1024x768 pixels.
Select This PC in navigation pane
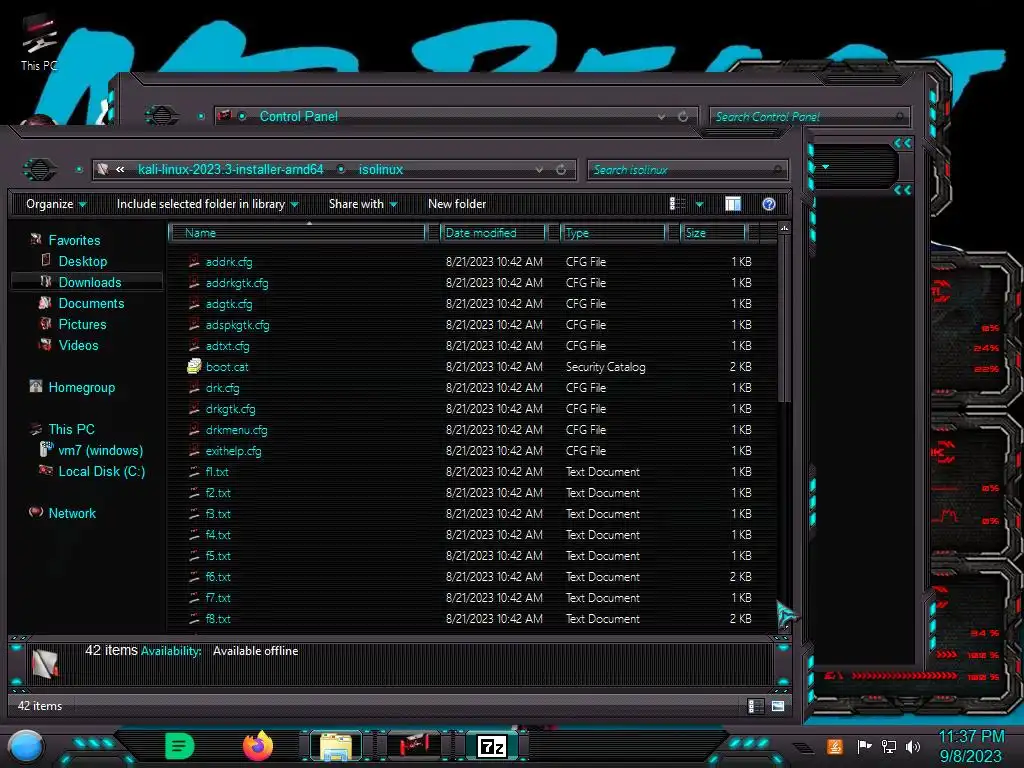pyautogui.click(x=71, y=429)
